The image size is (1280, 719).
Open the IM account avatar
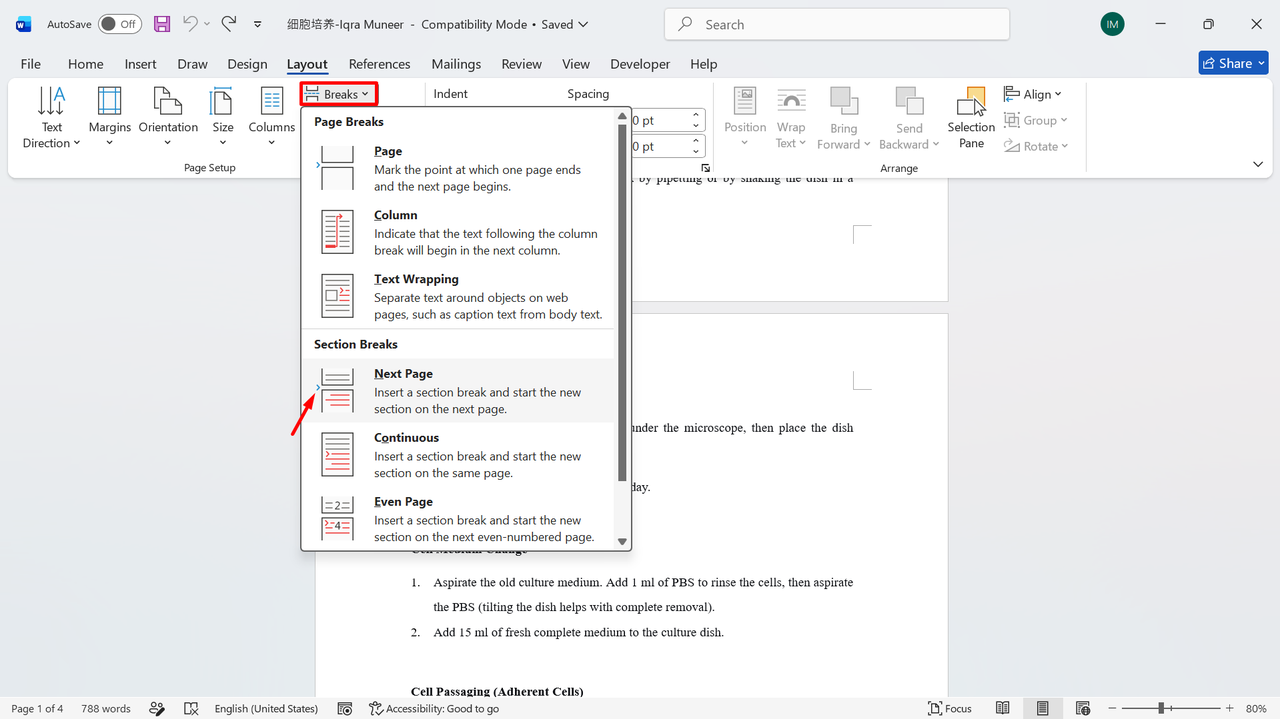point(1112,24)
